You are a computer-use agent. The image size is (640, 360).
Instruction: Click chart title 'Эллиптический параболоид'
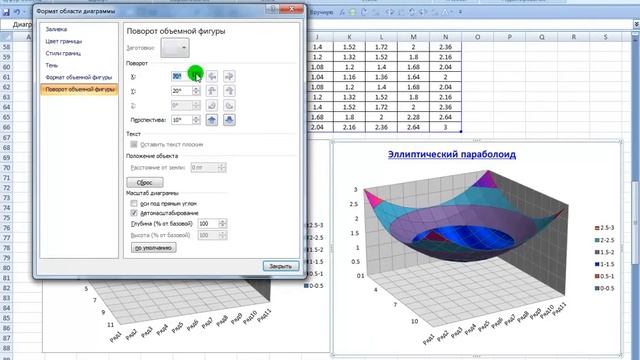pos(452,154)
